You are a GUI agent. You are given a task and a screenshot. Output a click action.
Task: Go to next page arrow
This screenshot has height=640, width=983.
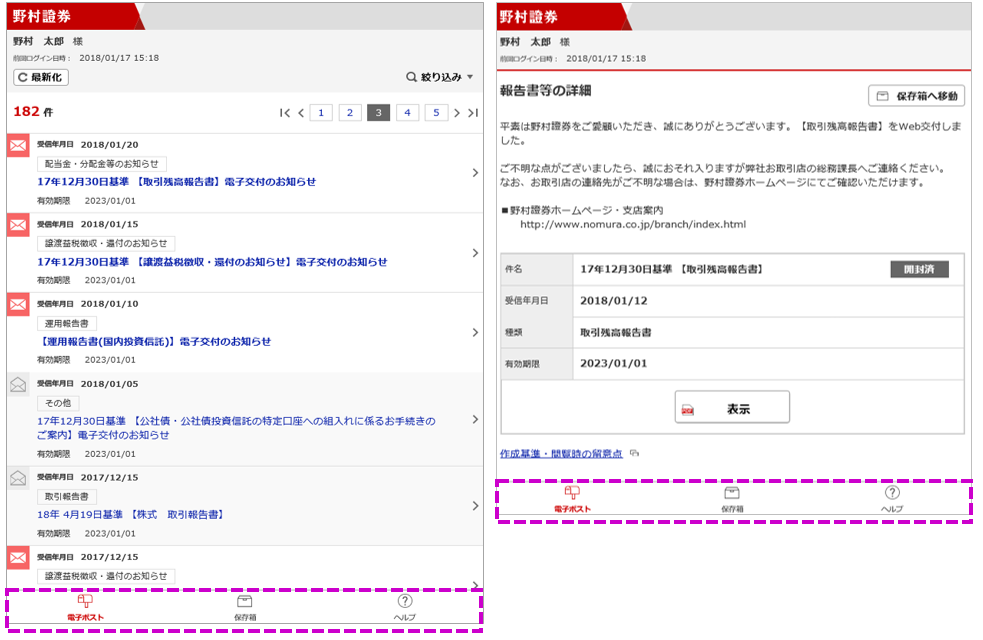point(457,113)
